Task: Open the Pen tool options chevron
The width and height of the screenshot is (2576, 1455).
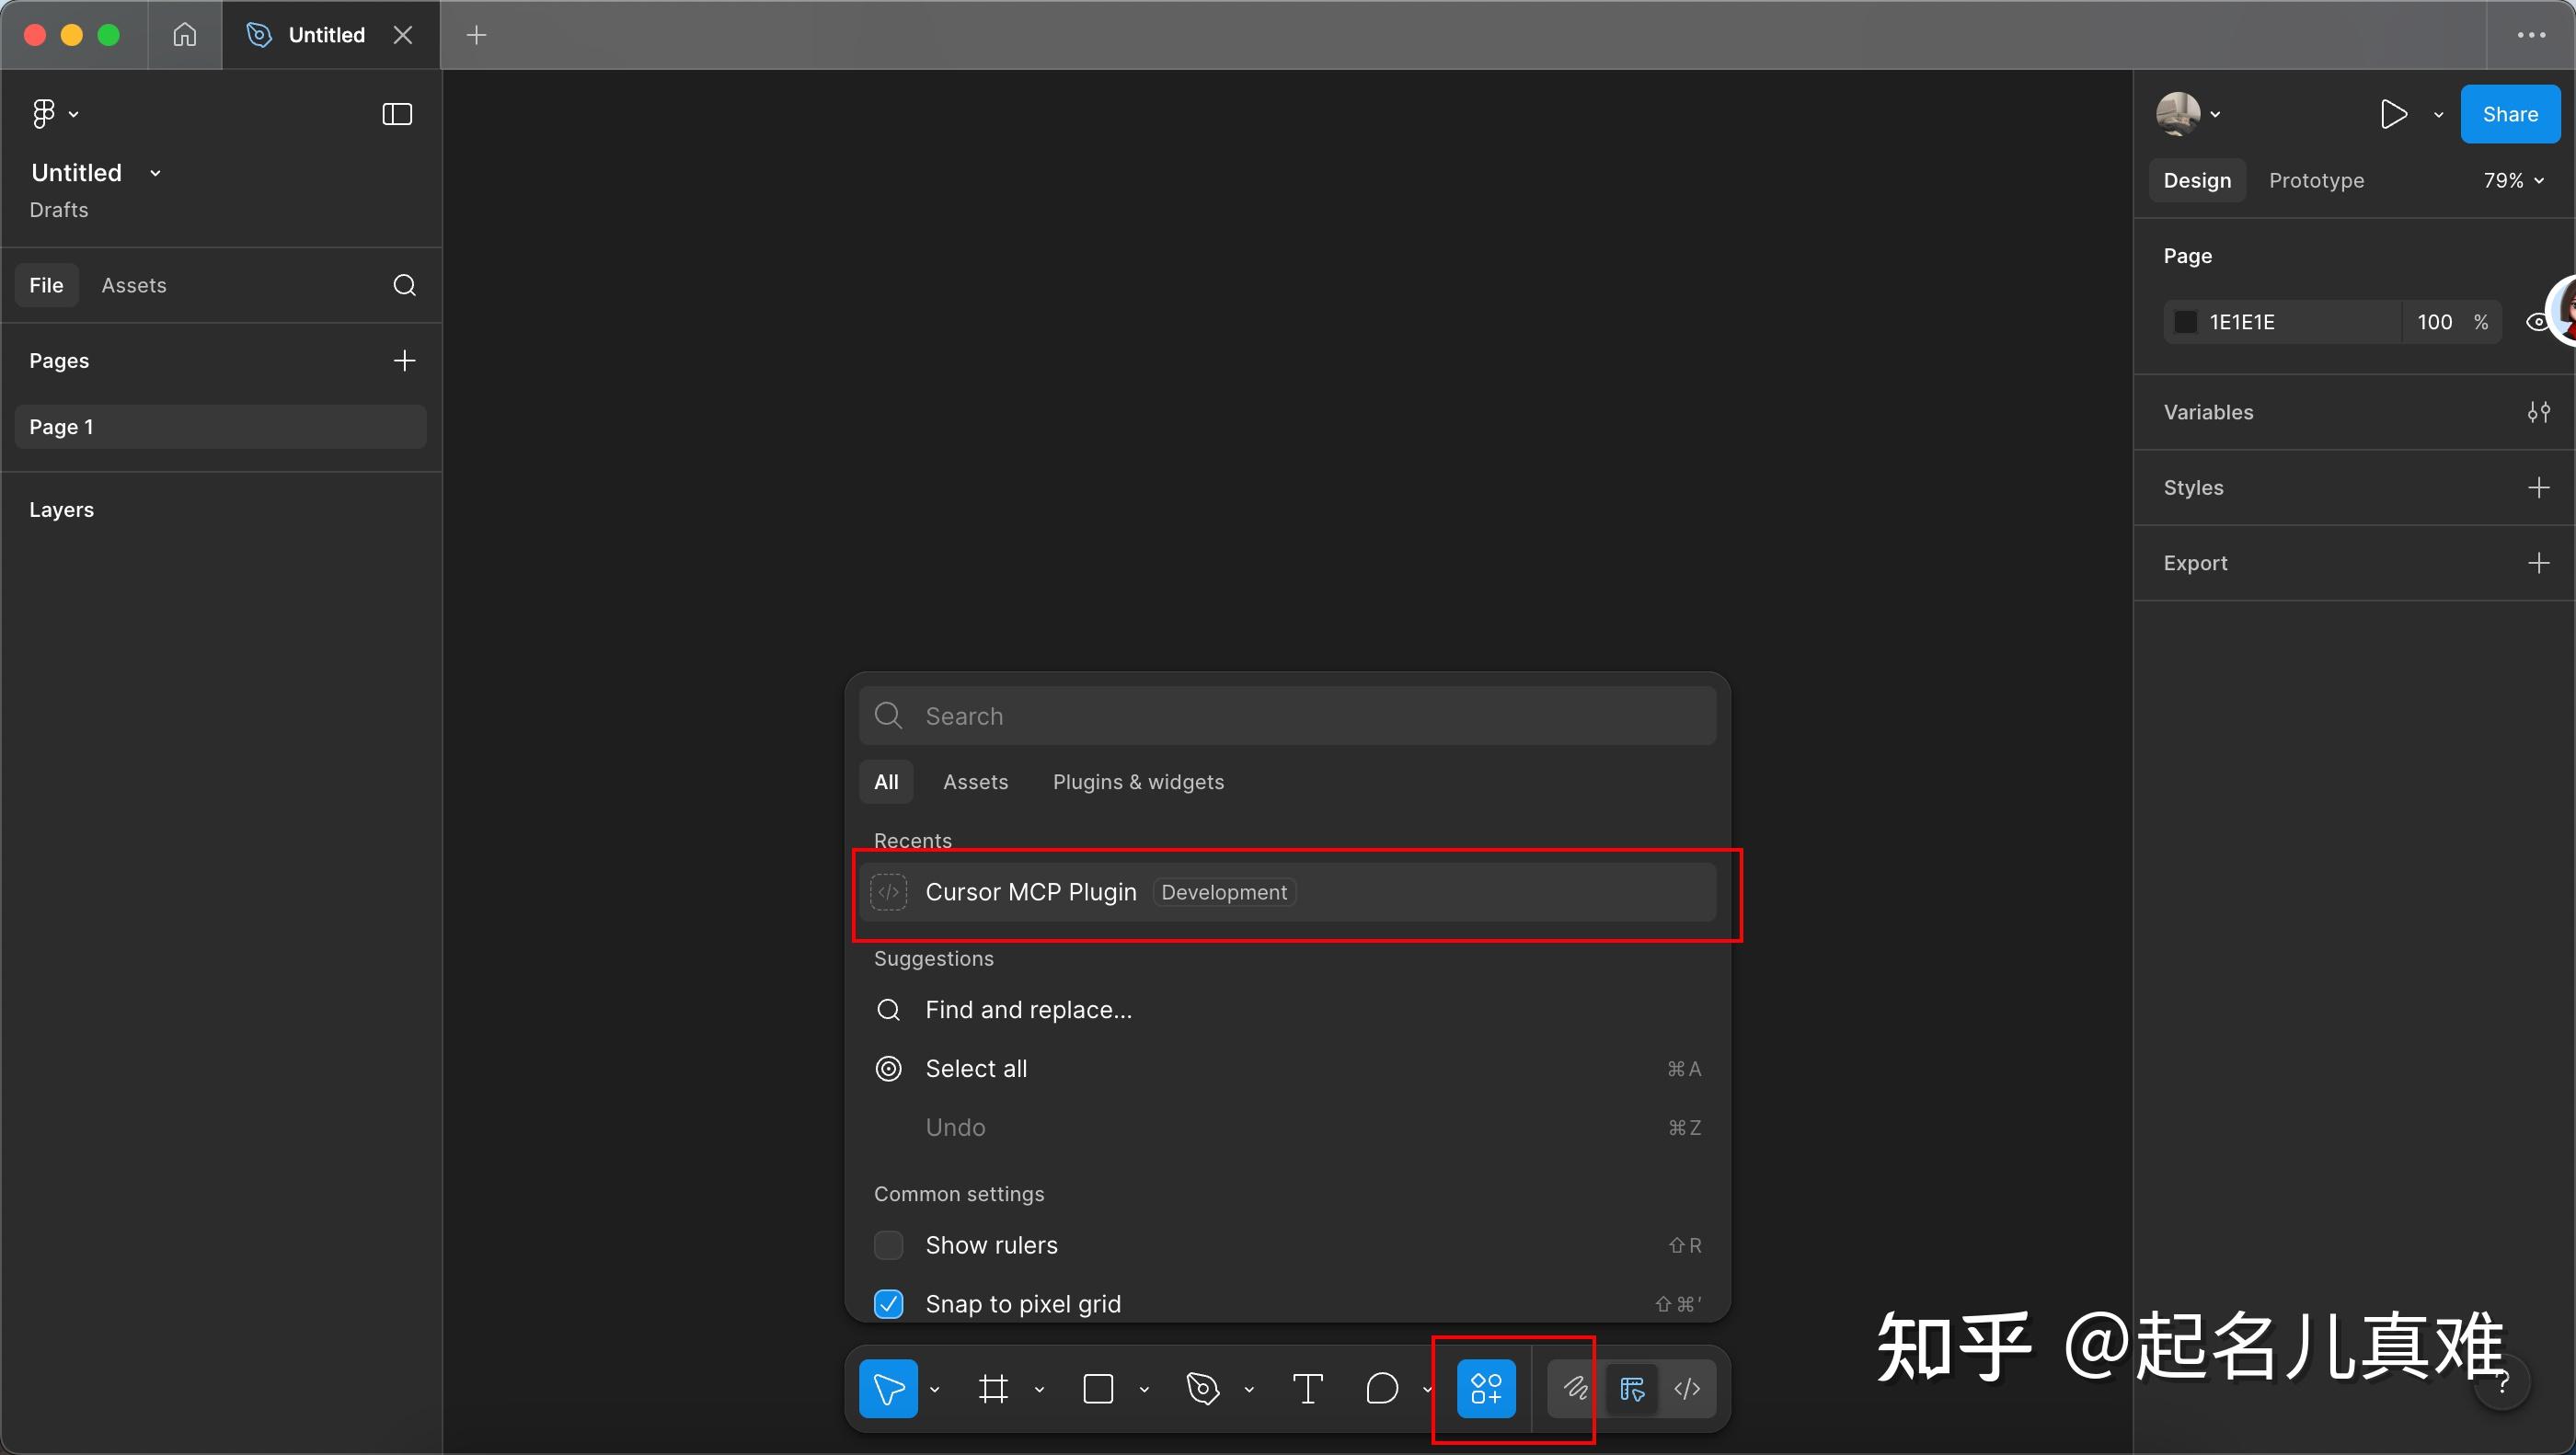Action: (1249, 1389)
